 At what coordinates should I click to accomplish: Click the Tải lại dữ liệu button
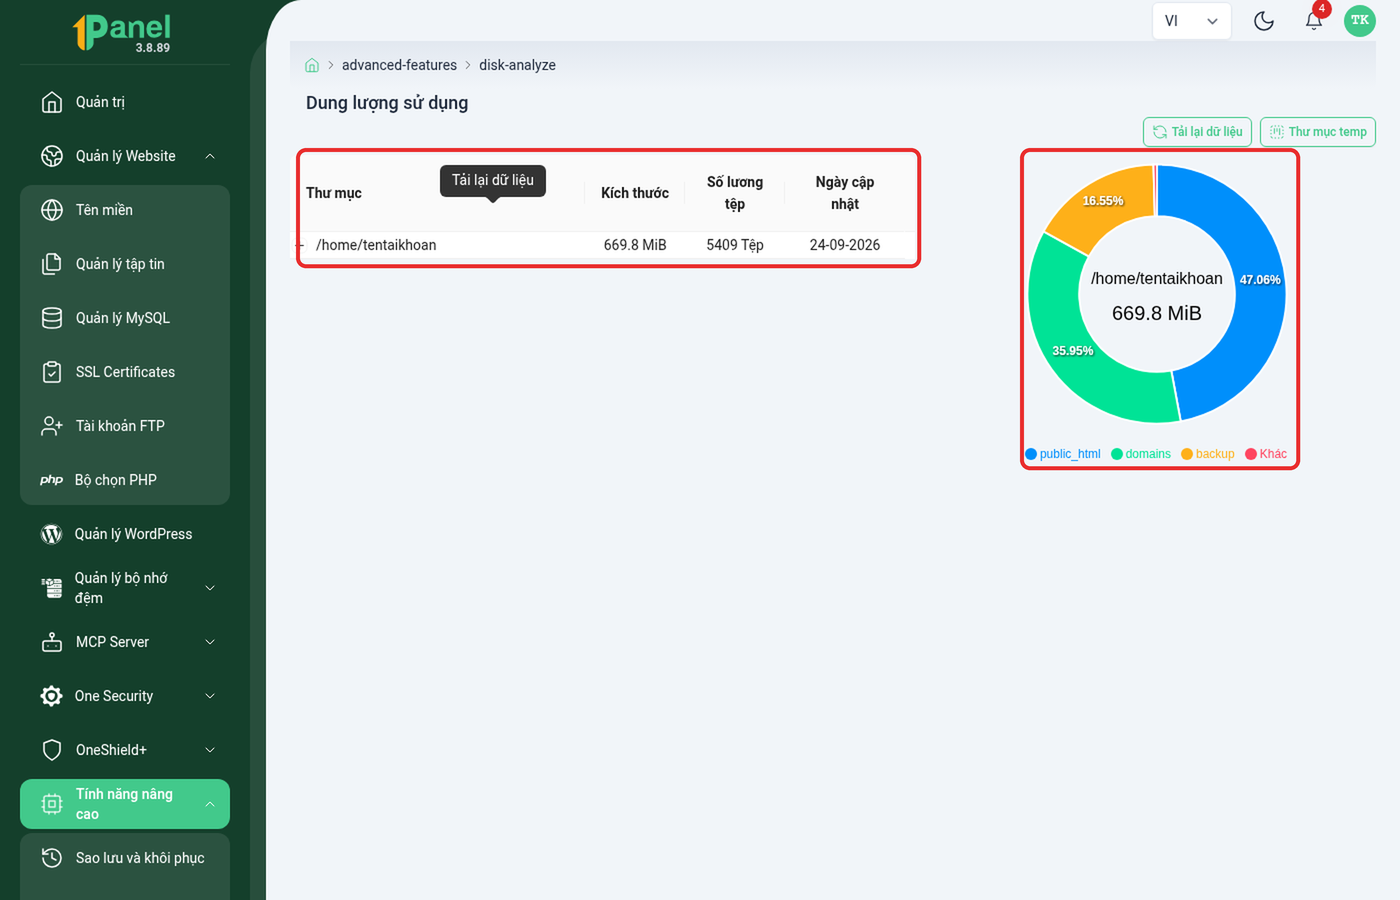(1197, 132)
